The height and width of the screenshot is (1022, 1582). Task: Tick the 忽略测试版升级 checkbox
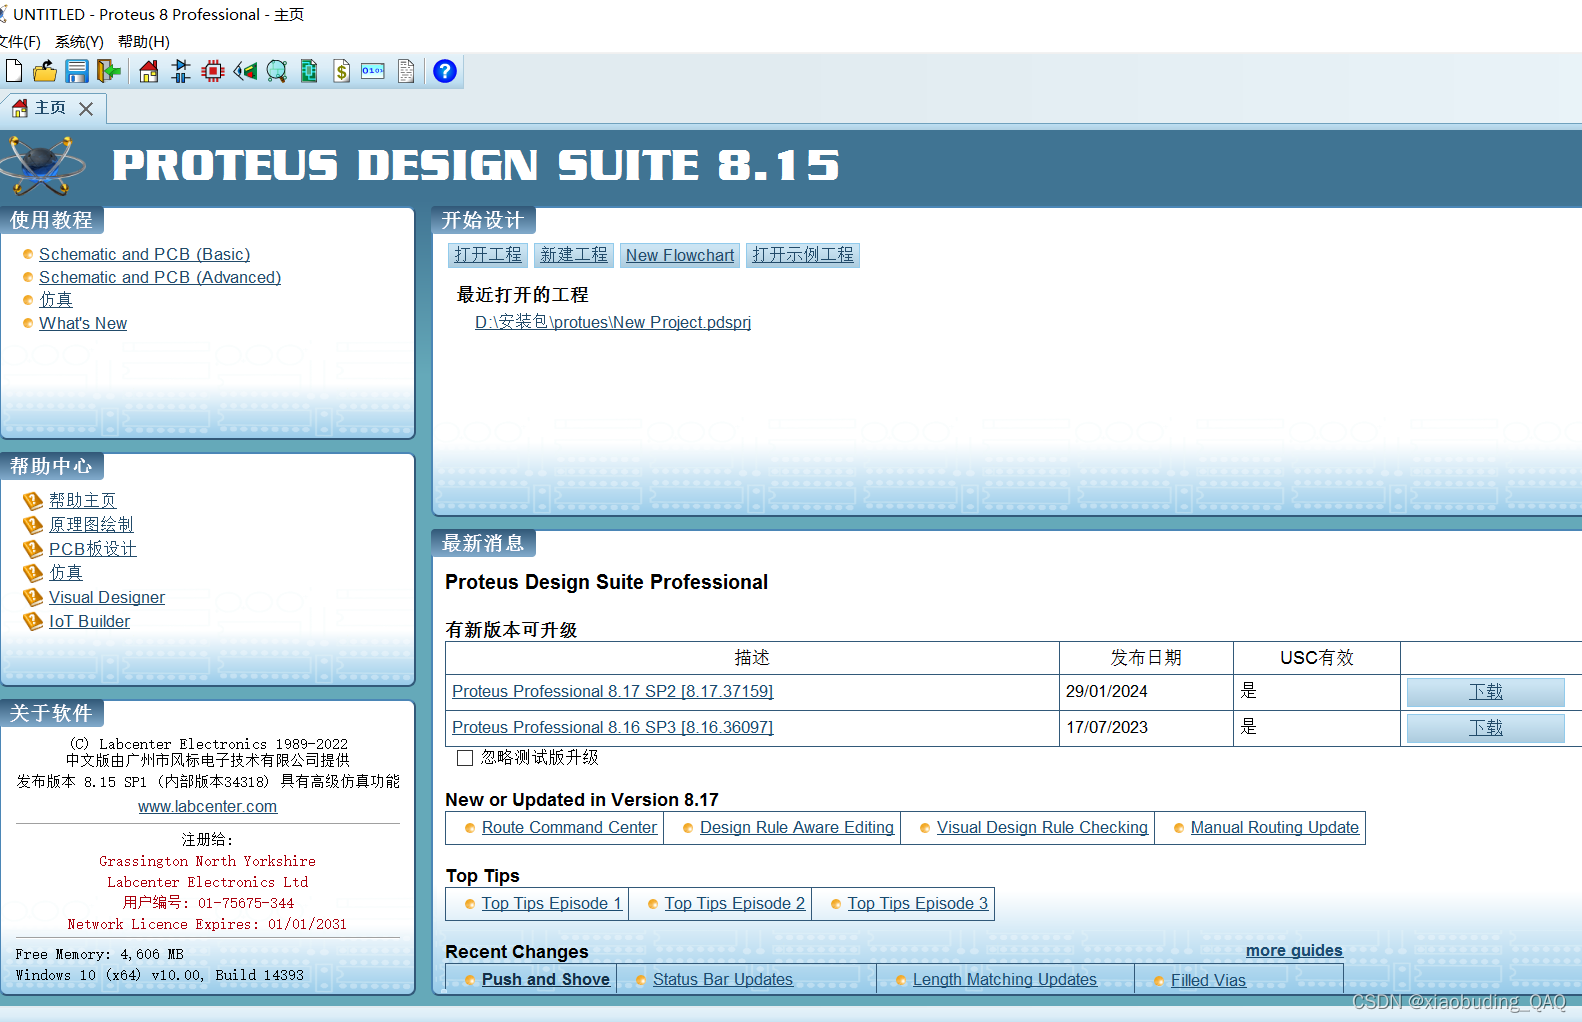pyautogui.click(x=465, y=758)
